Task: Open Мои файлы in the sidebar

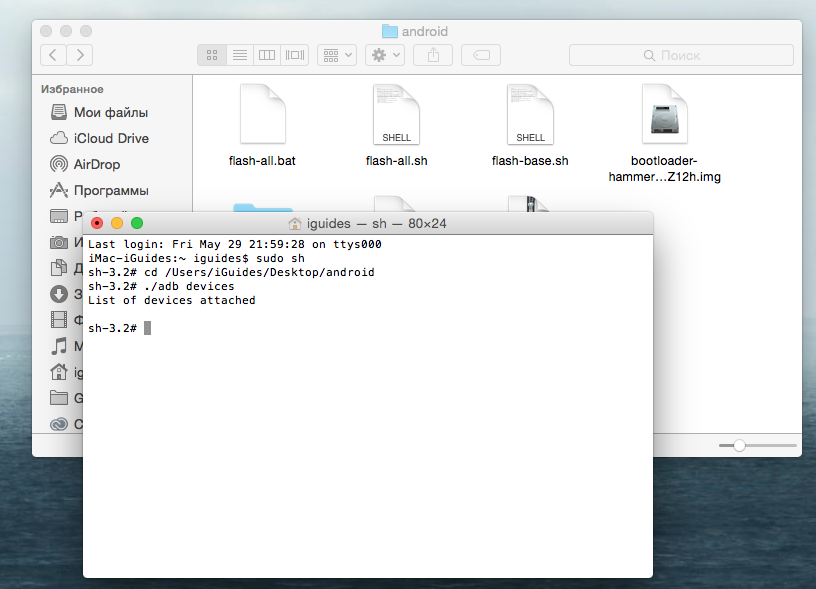Action: pyautogui.click(x=110, y=113)
